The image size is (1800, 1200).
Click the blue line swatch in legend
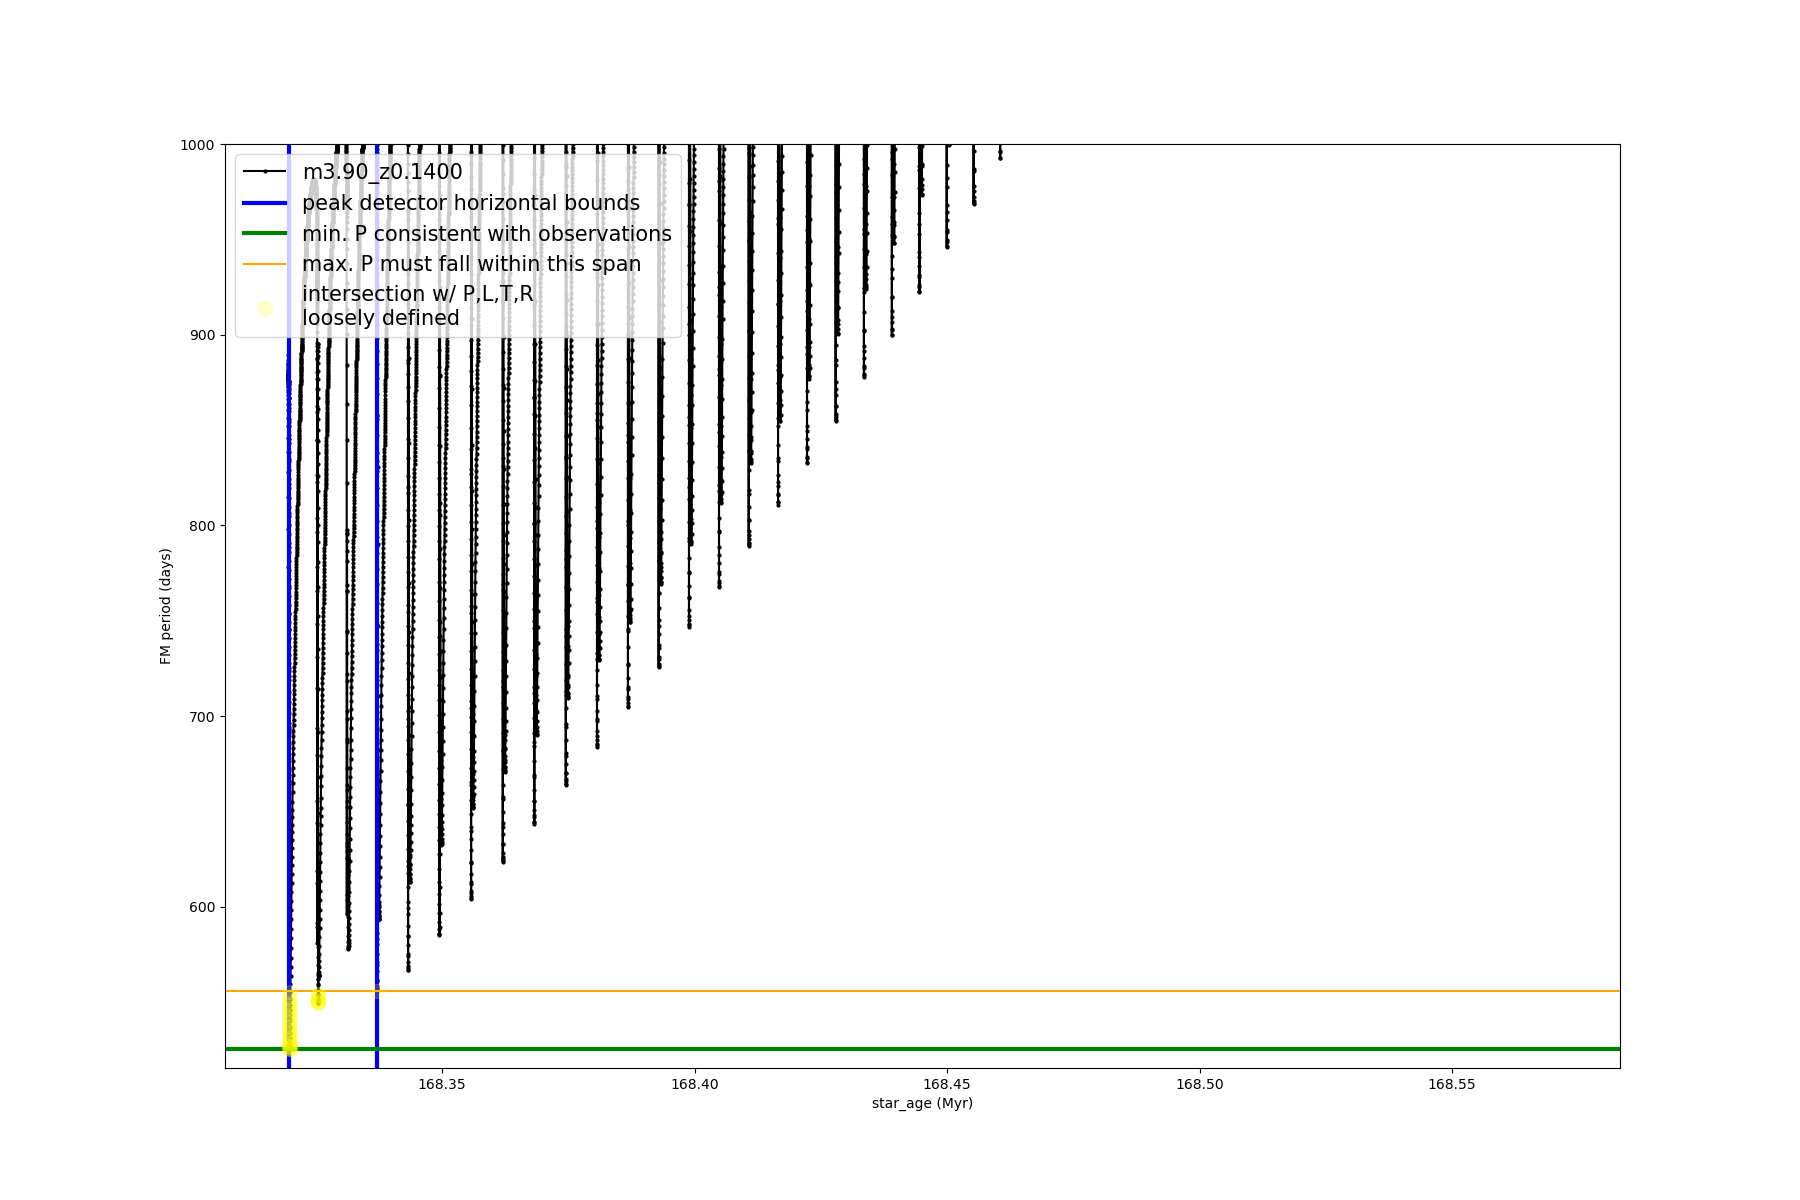265,203
